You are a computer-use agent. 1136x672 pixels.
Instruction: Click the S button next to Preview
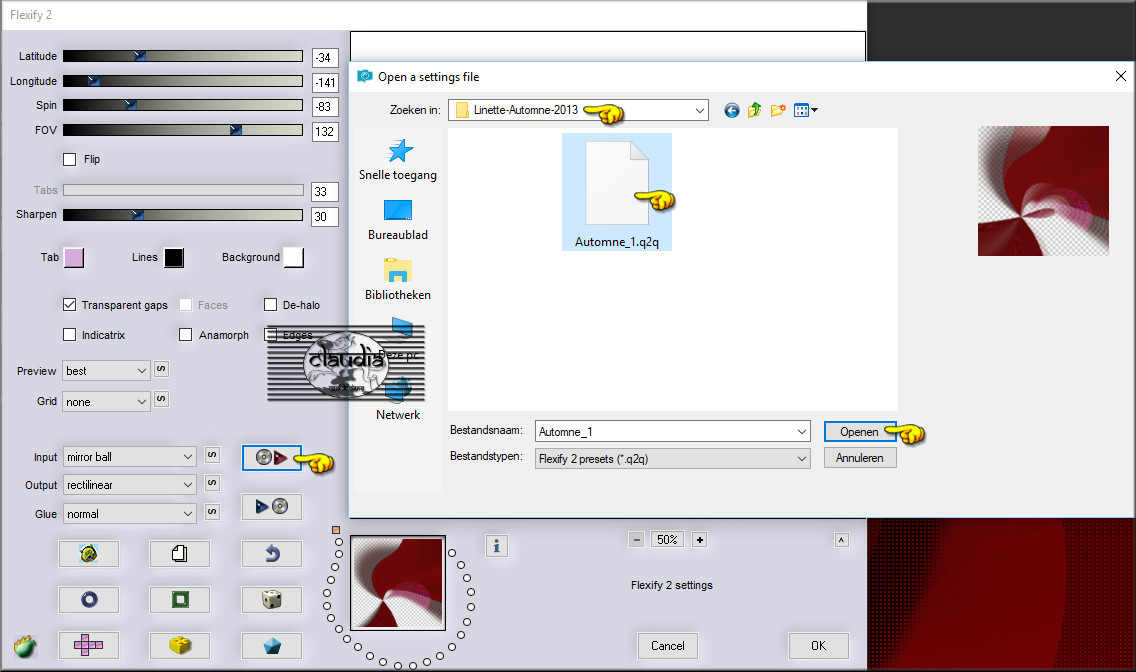point(161,369)
